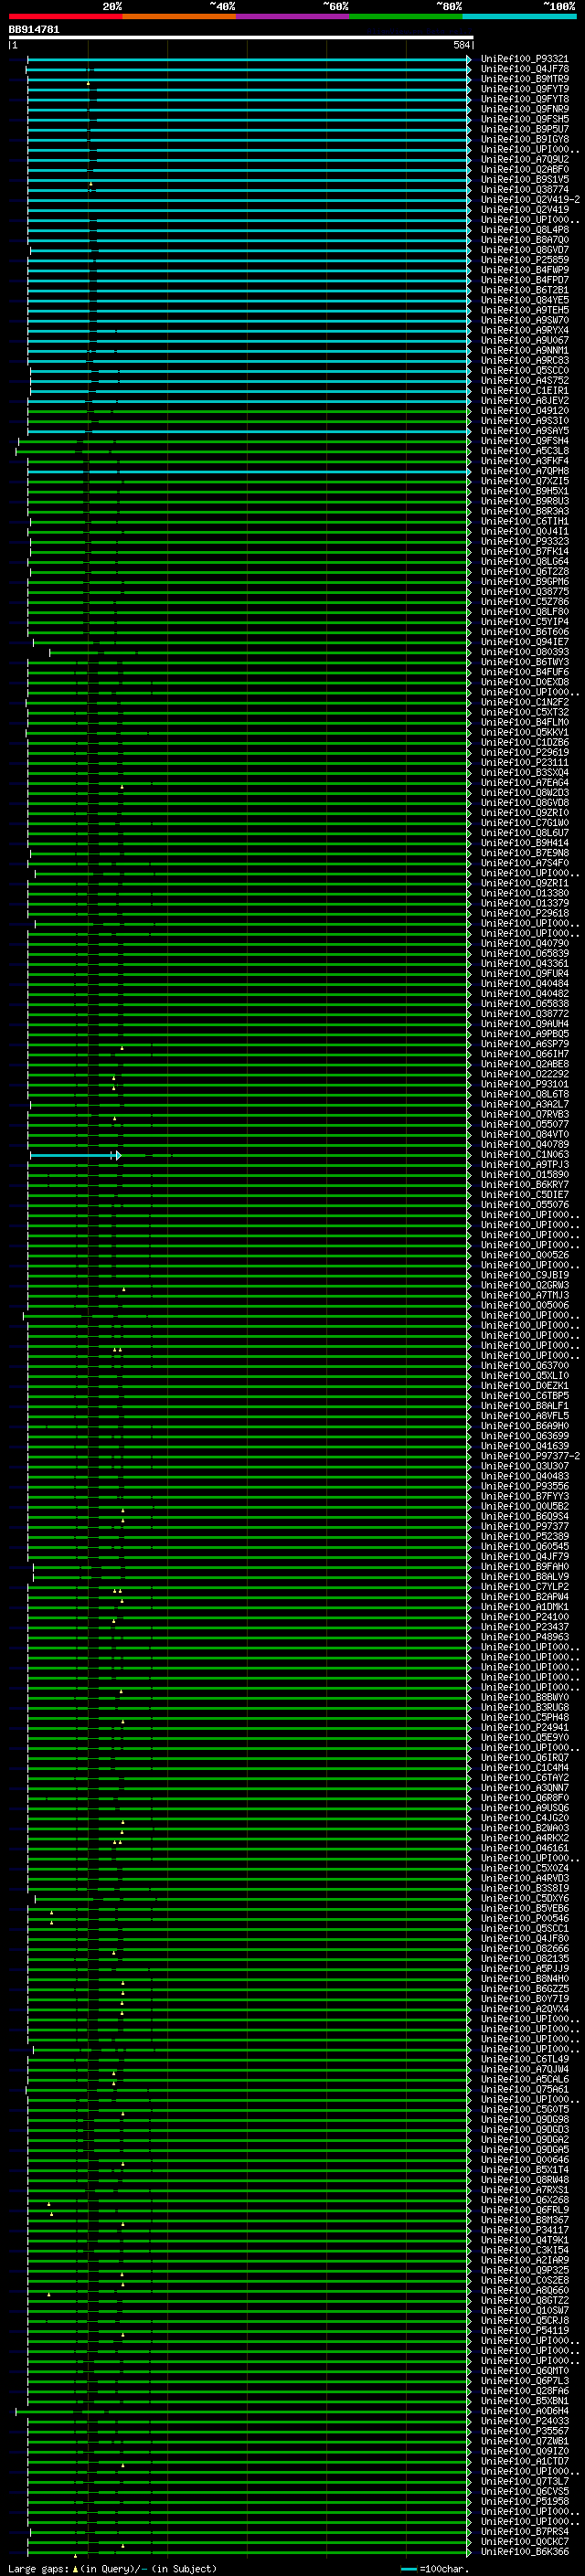Select hit UniRef100_A9SW70
Screen dimensions: 585x2576
(524, 320)
